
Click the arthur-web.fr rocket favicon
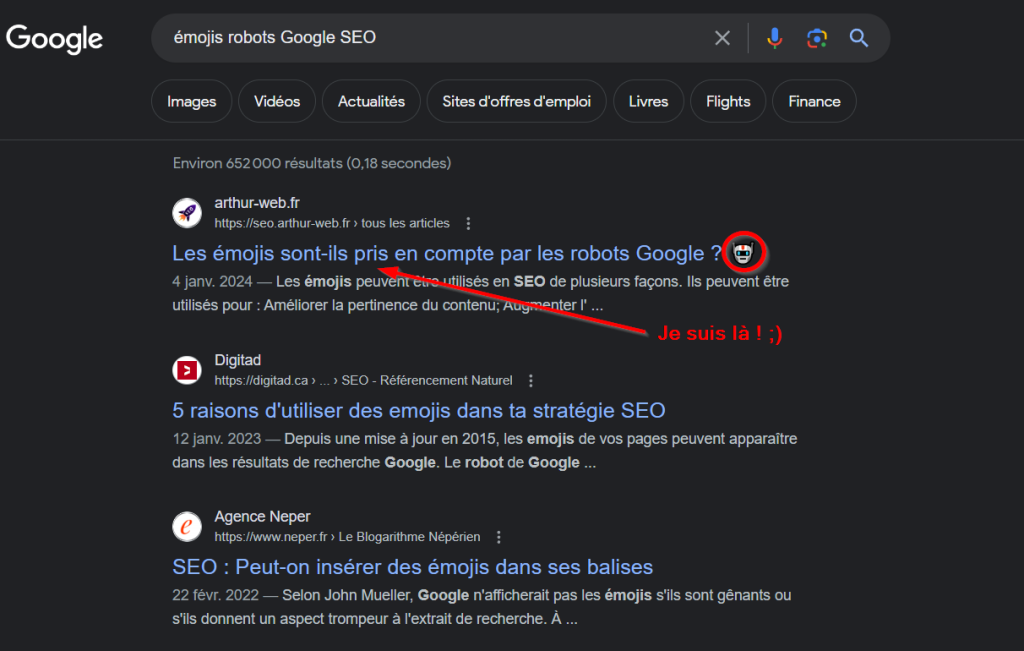point(187,212)
